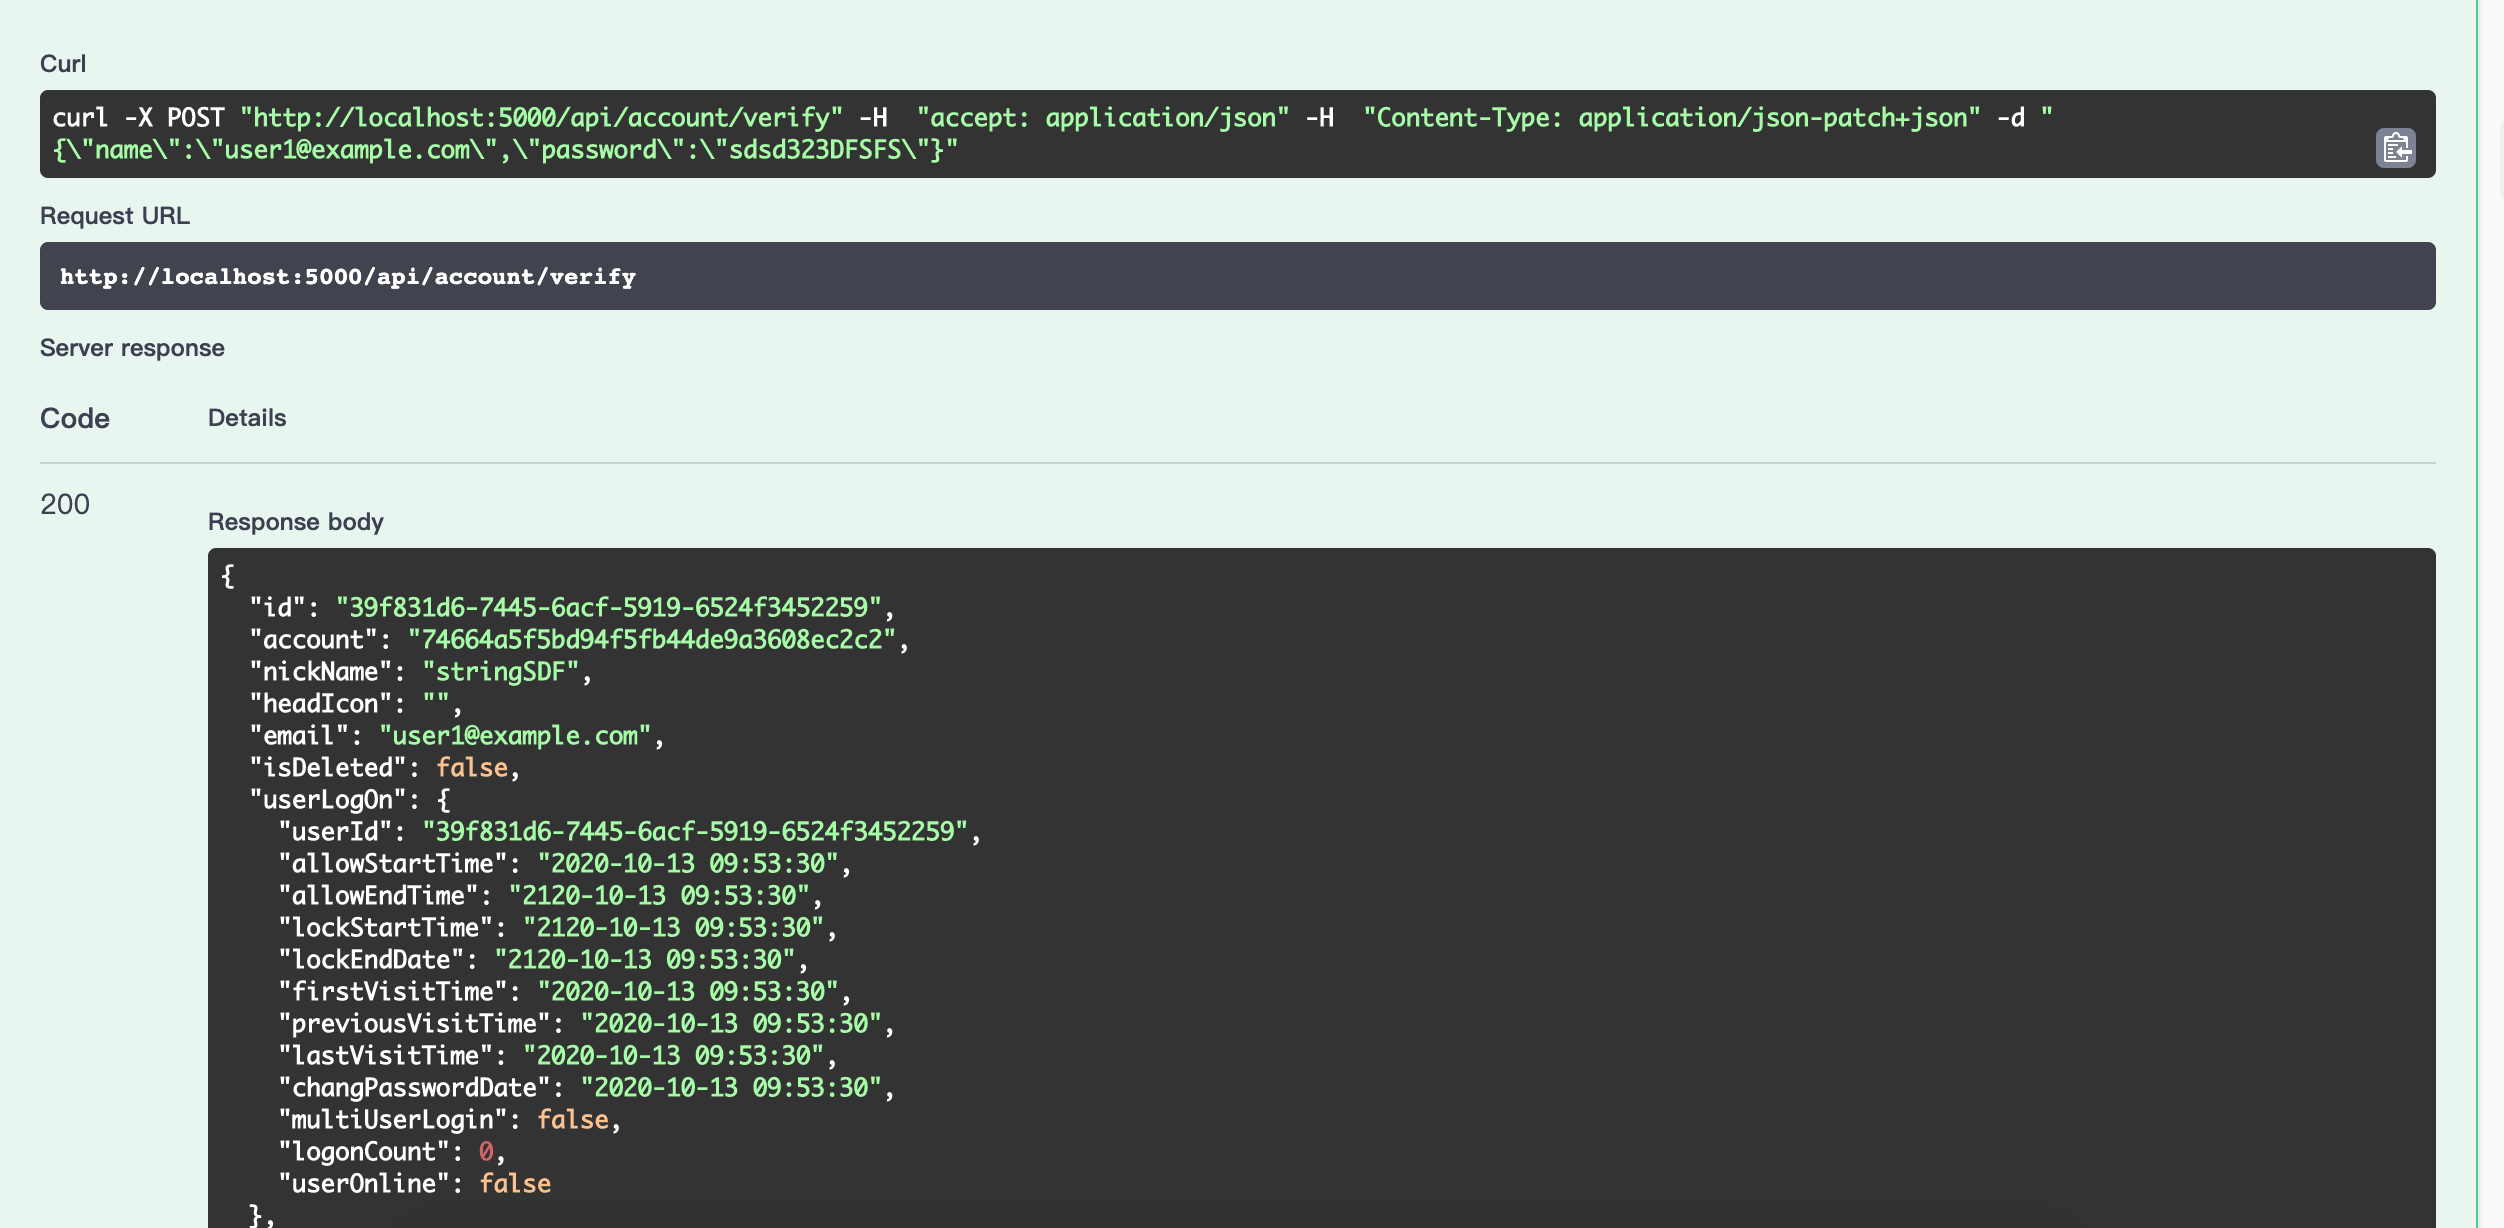Click the logonCount value 0
The width and height of the screenshot is (2504, 1228).
click(x=486, y=1152)
